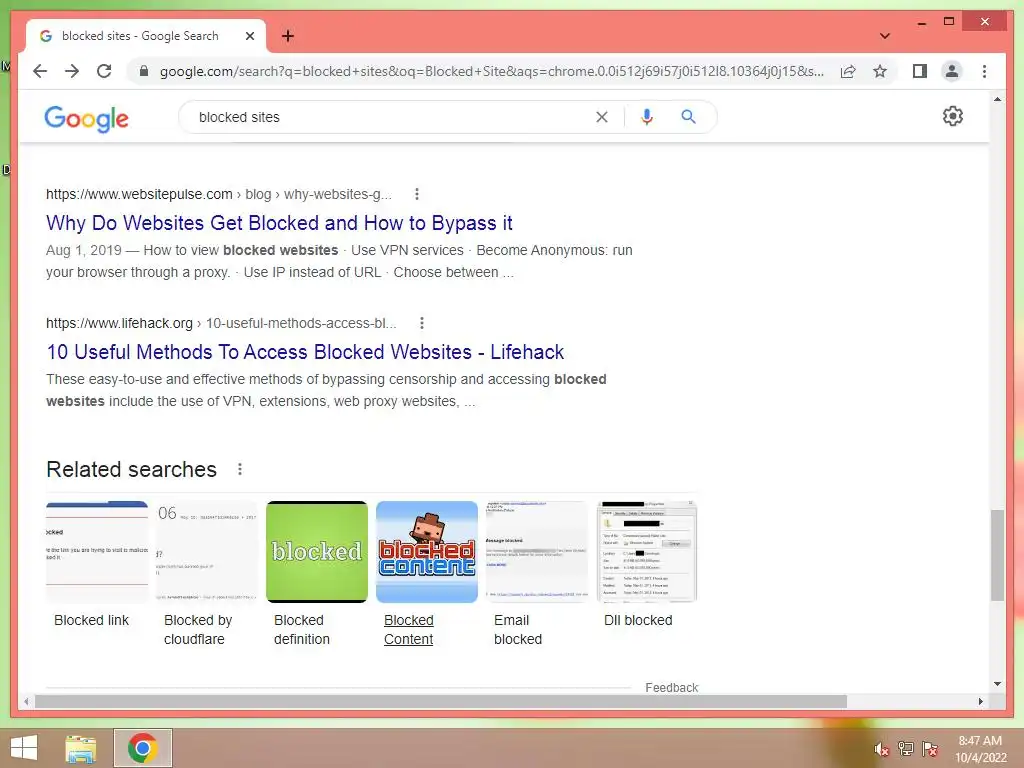Open Chrome's three-dot menu

(984, 71)
